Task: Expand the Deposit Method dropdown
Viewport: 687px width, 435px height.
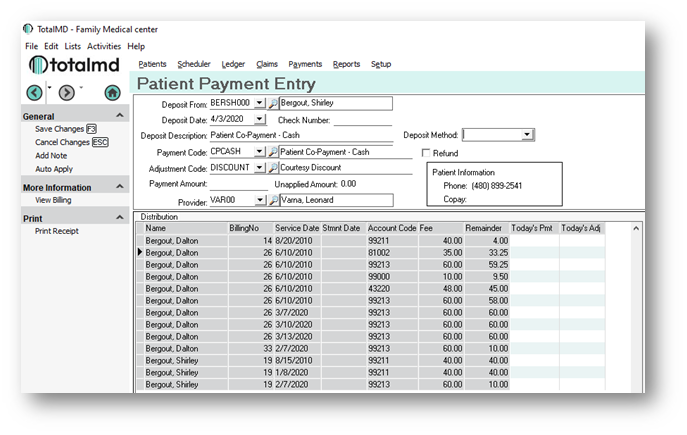Action: point(527,135)
